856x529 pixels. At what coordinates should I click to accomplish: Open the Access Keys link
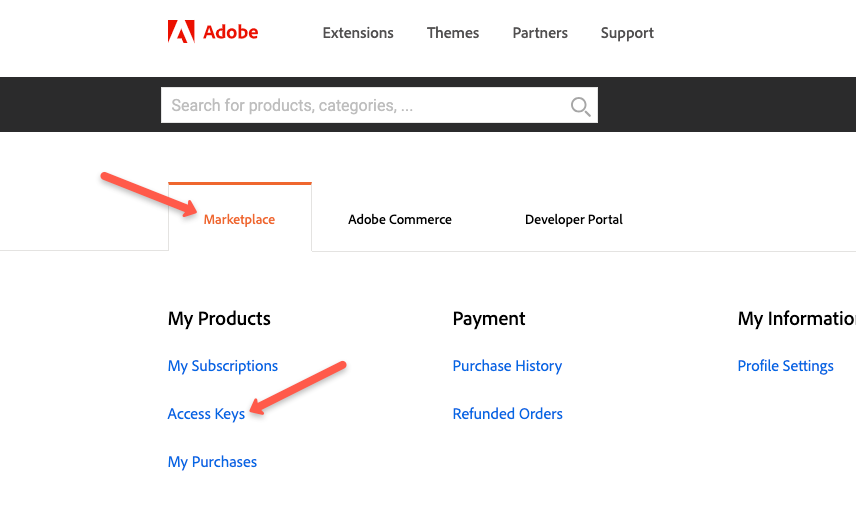pyautogui.click(x=206, y=414)
